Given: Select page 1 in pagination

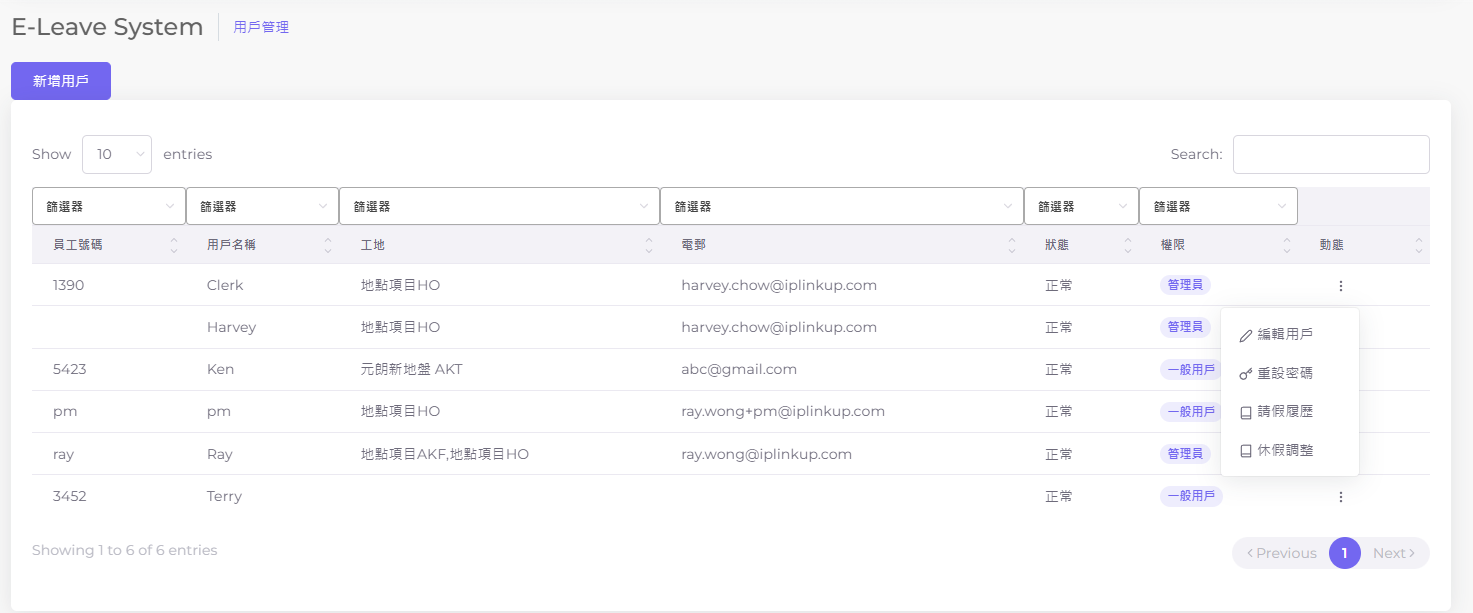Looking at the screenshot, I should click(1345, 553).
